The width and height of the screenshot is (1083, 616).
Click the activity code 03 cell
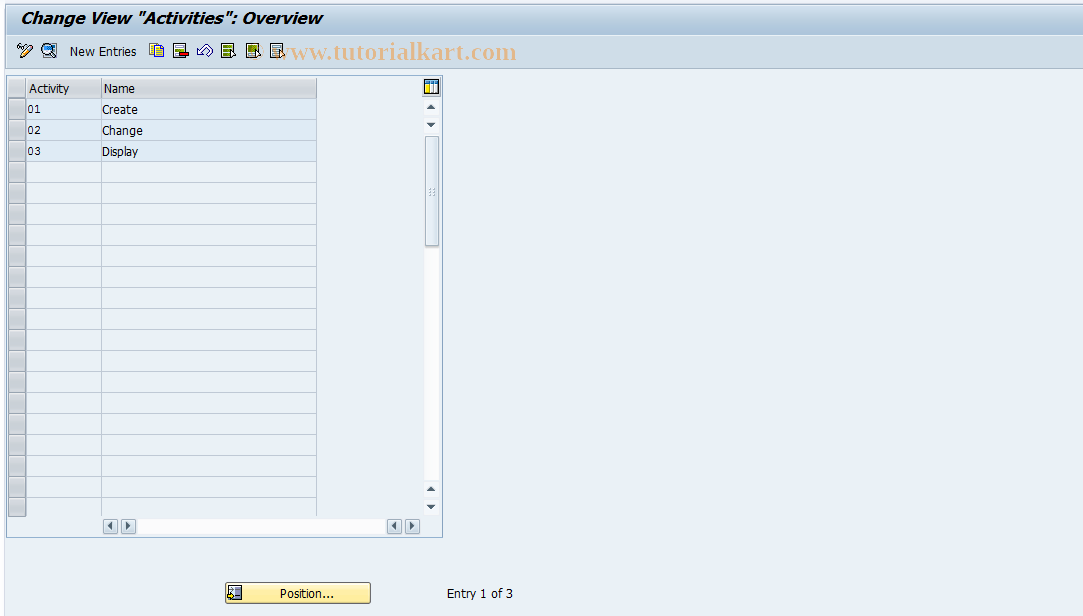coord(64,151)
